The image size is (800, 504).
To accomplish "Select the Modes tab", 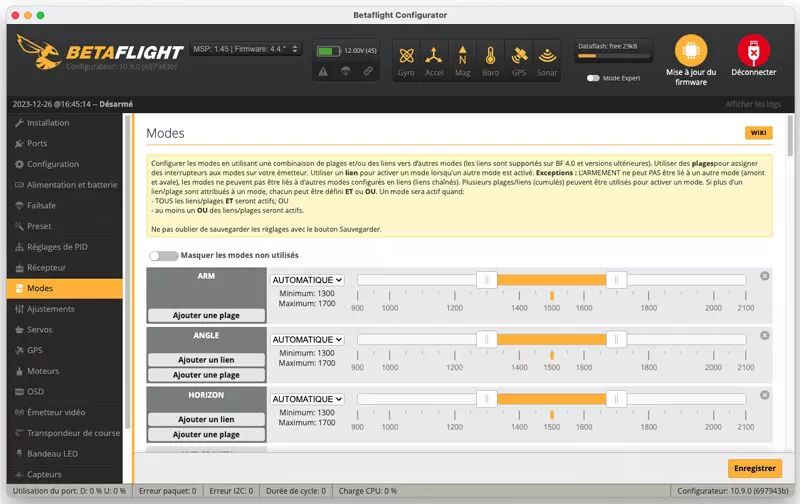I will pyautogui.click(x=64, y=288).
